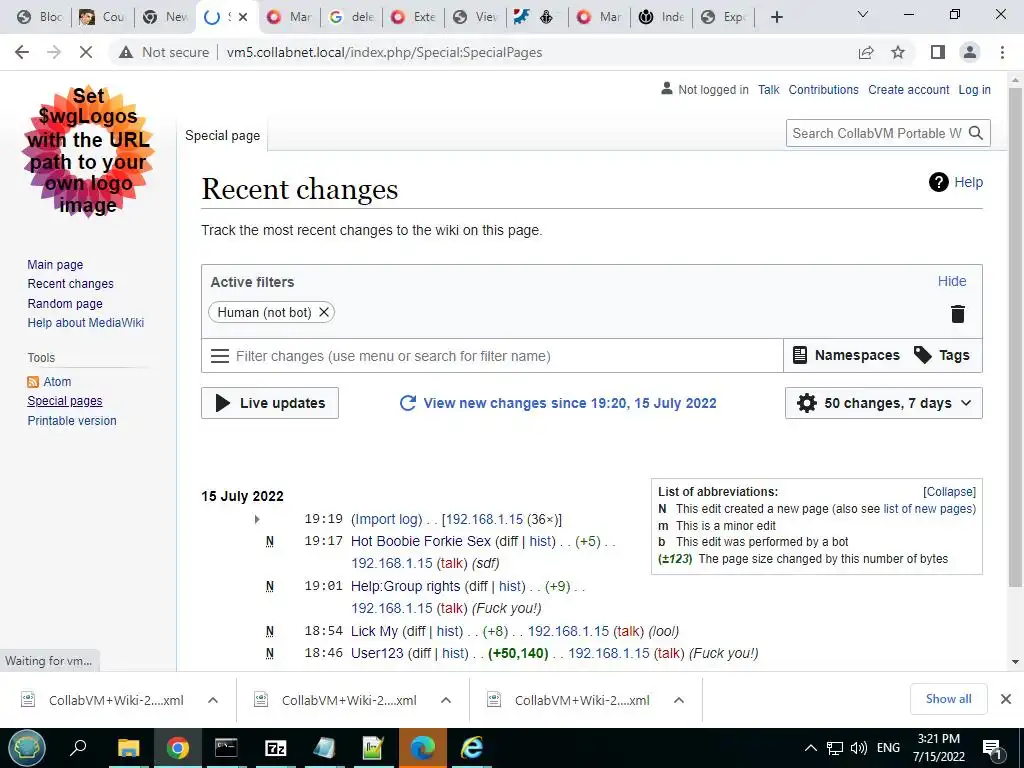Close the currently loading browser tab
This screenshot has height=768, width=1024.
click(243, 17)
